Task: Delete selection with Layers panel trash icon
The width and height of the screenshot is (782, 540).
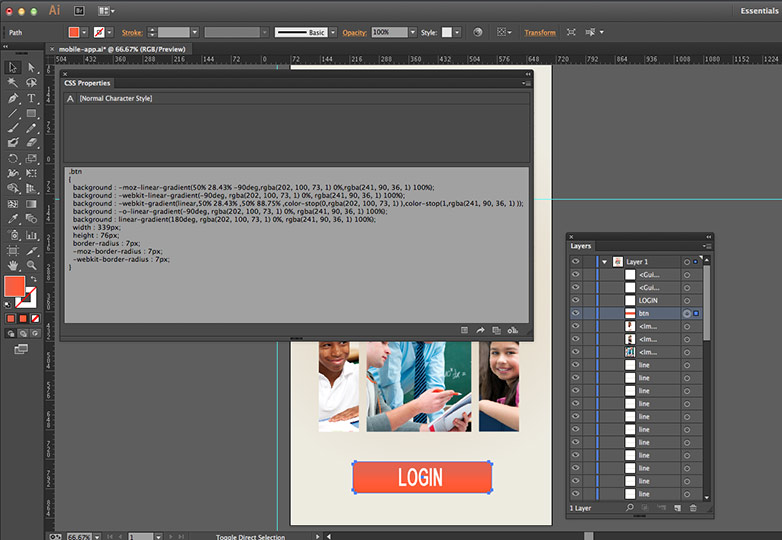Action: click(693, 508)
